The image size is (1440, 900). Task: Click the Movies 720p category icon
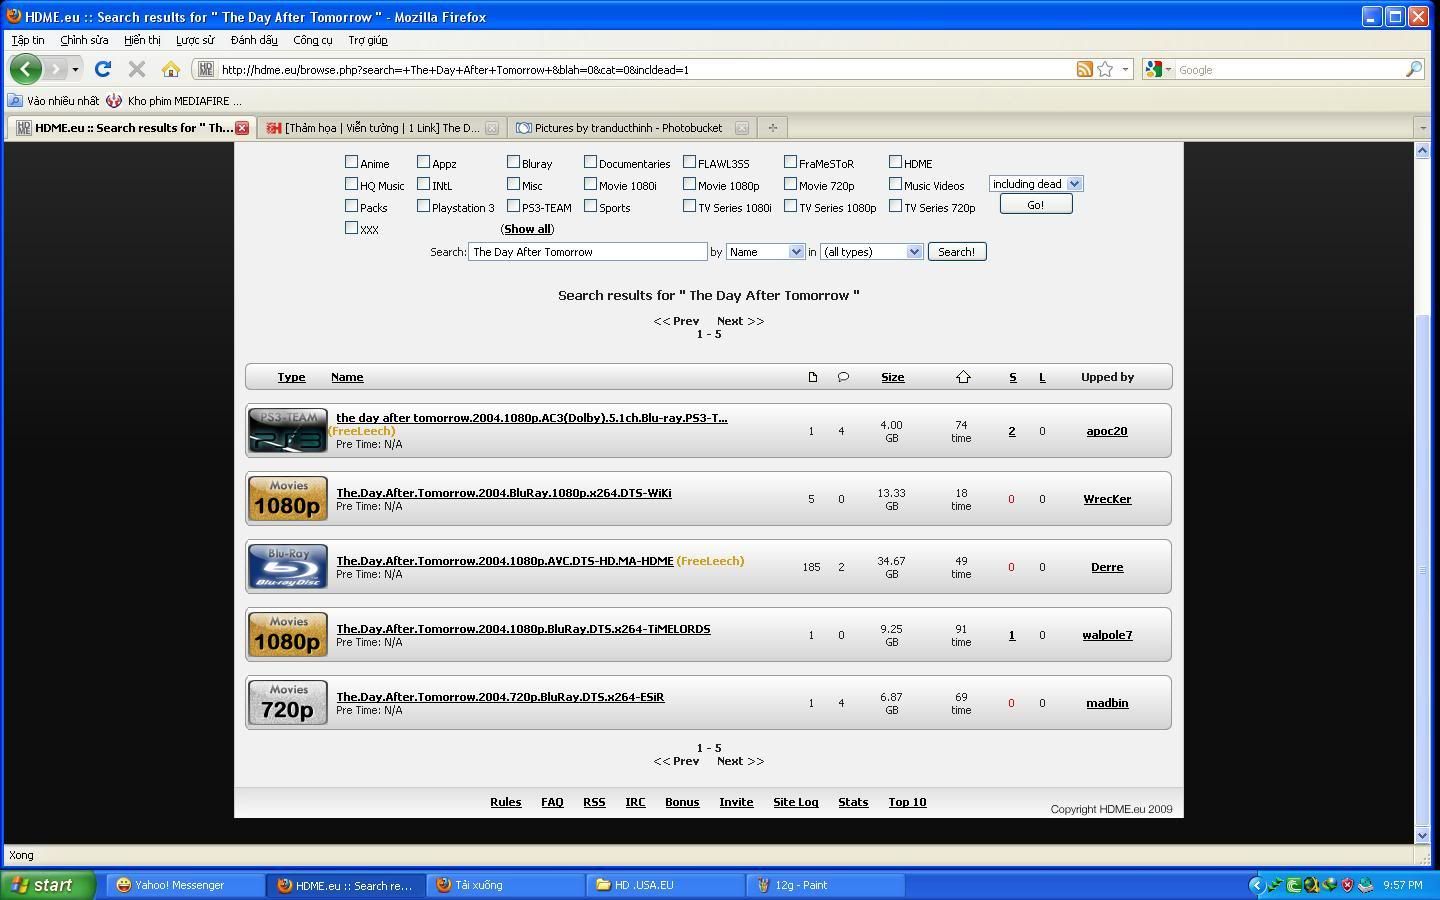click(x=288, y=703)
